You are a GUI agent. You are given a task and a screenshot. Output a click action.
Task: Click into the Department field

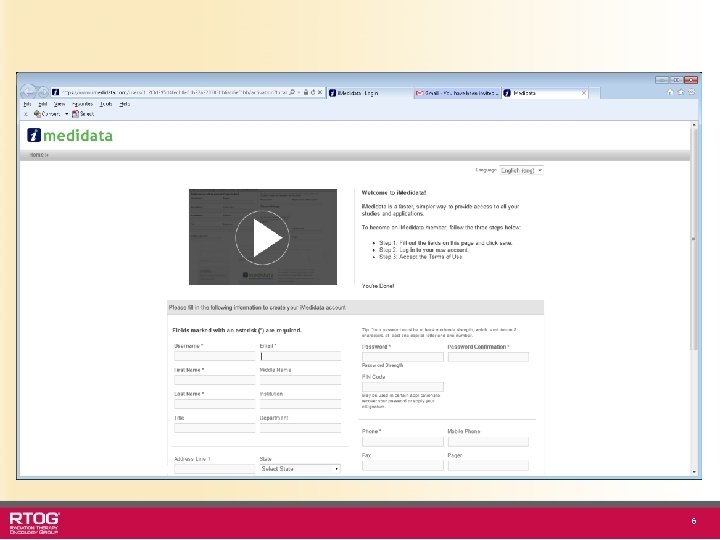[300, 428]
